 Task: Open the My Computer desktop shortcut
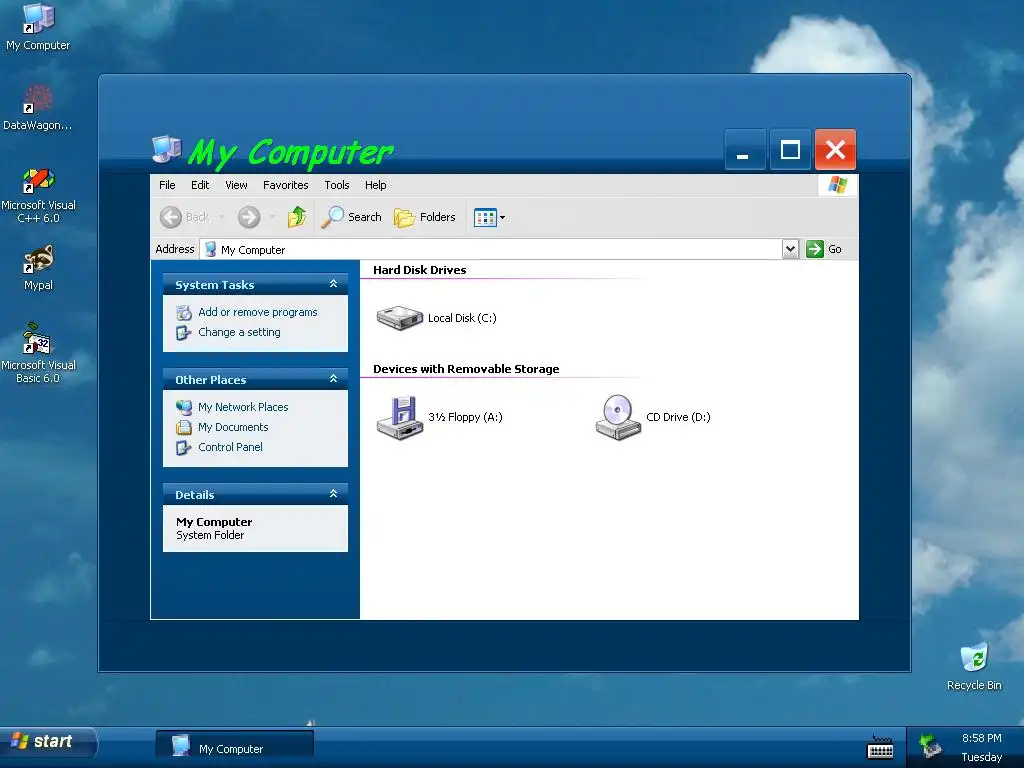tap(38, 27)
